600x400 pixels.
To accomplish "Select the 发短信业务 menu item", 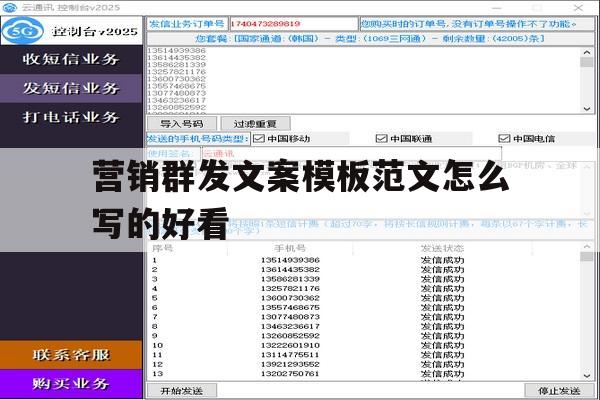I will [x=71, y=88].
